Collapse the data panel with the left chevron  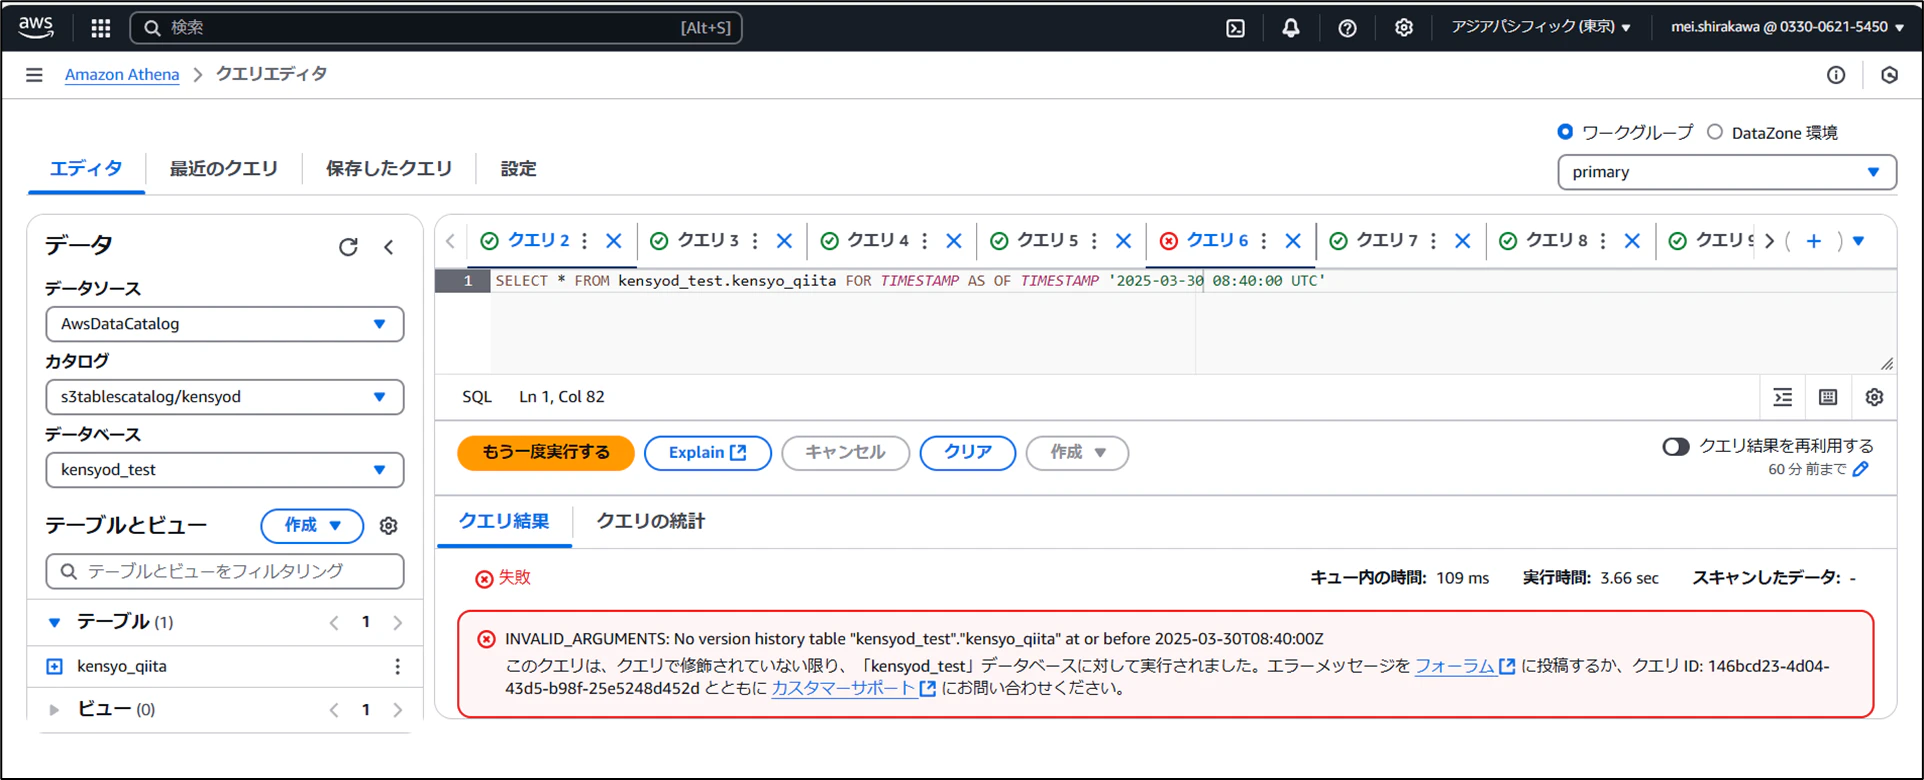tap(389, 247)
